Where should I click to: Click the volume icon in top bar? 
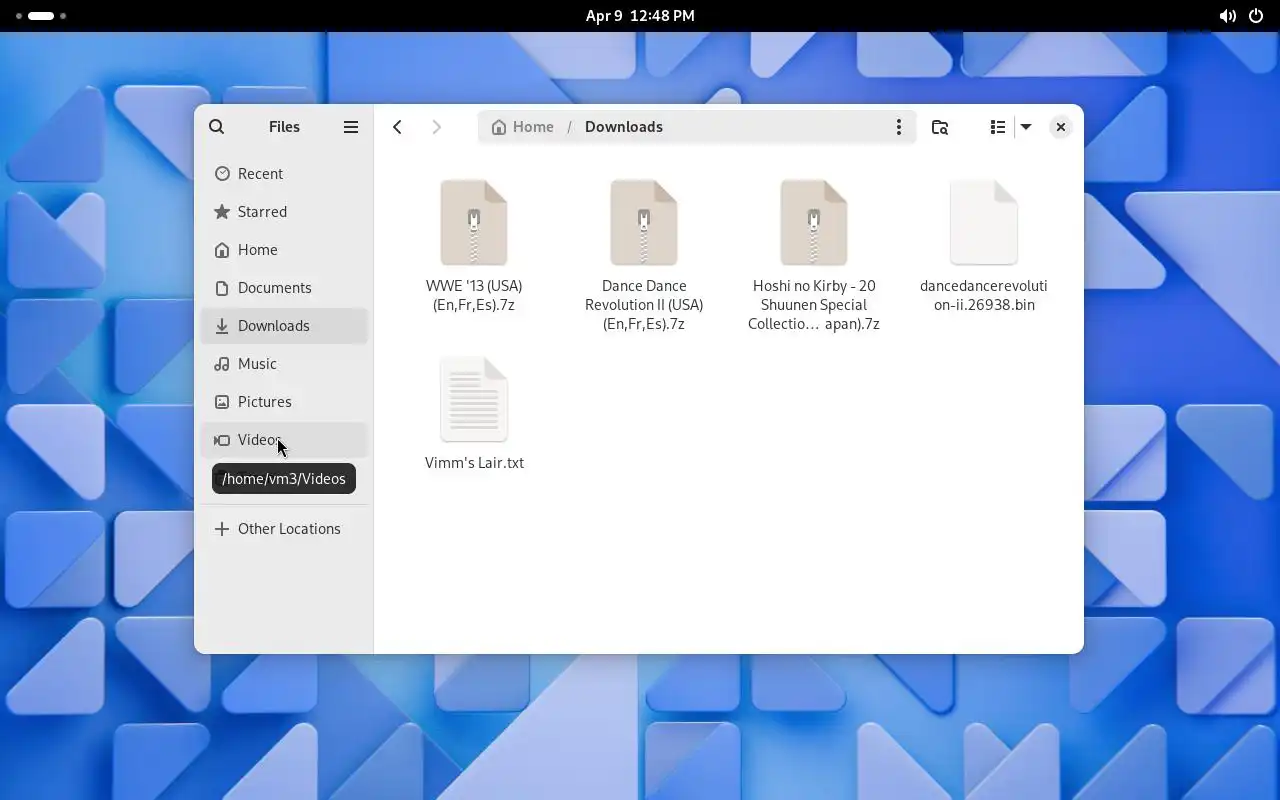point(1227,16)
